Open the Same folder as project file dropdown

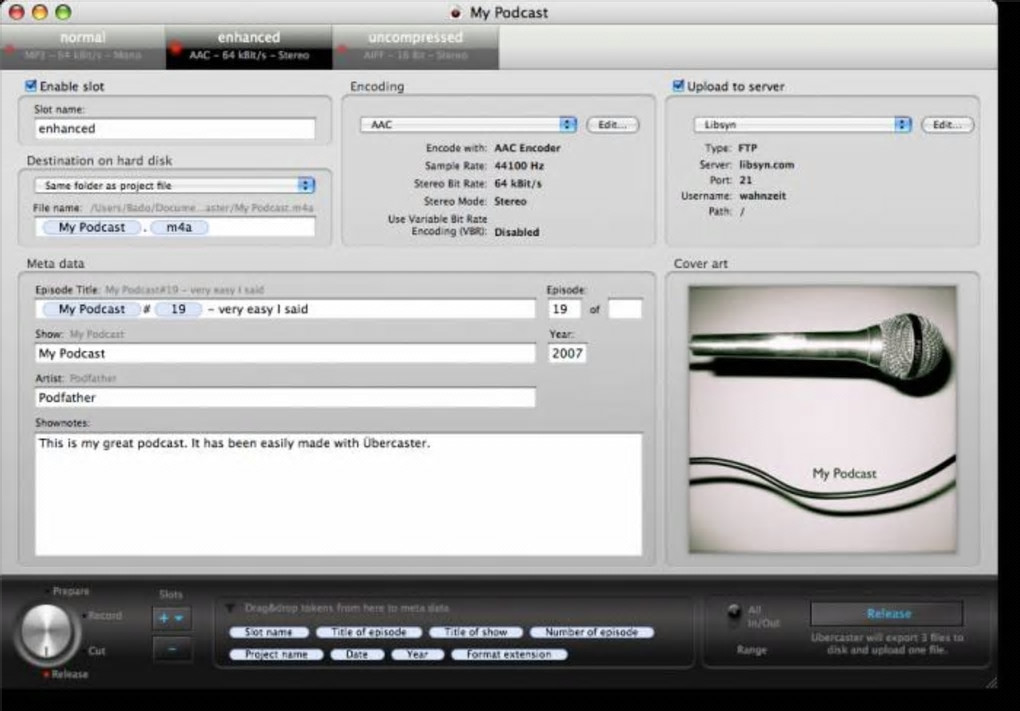click(x=174, y=185)
